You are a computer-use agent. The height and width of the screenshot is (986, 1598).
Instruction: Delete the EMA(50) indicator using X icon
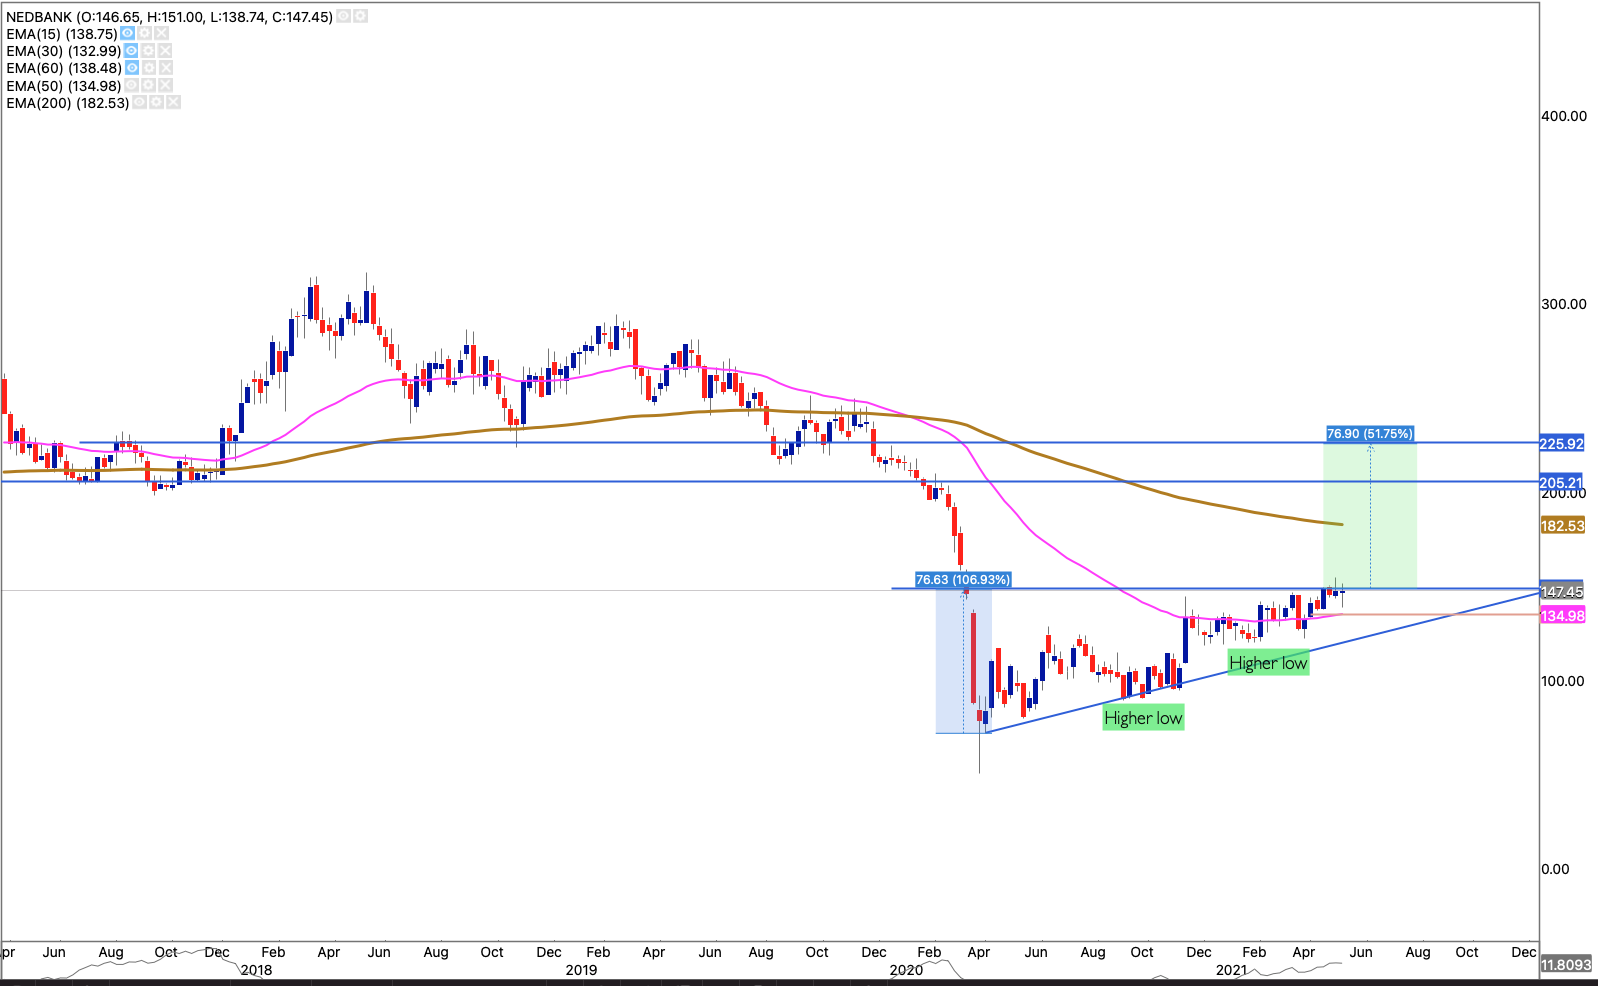(x=164, y=86)
